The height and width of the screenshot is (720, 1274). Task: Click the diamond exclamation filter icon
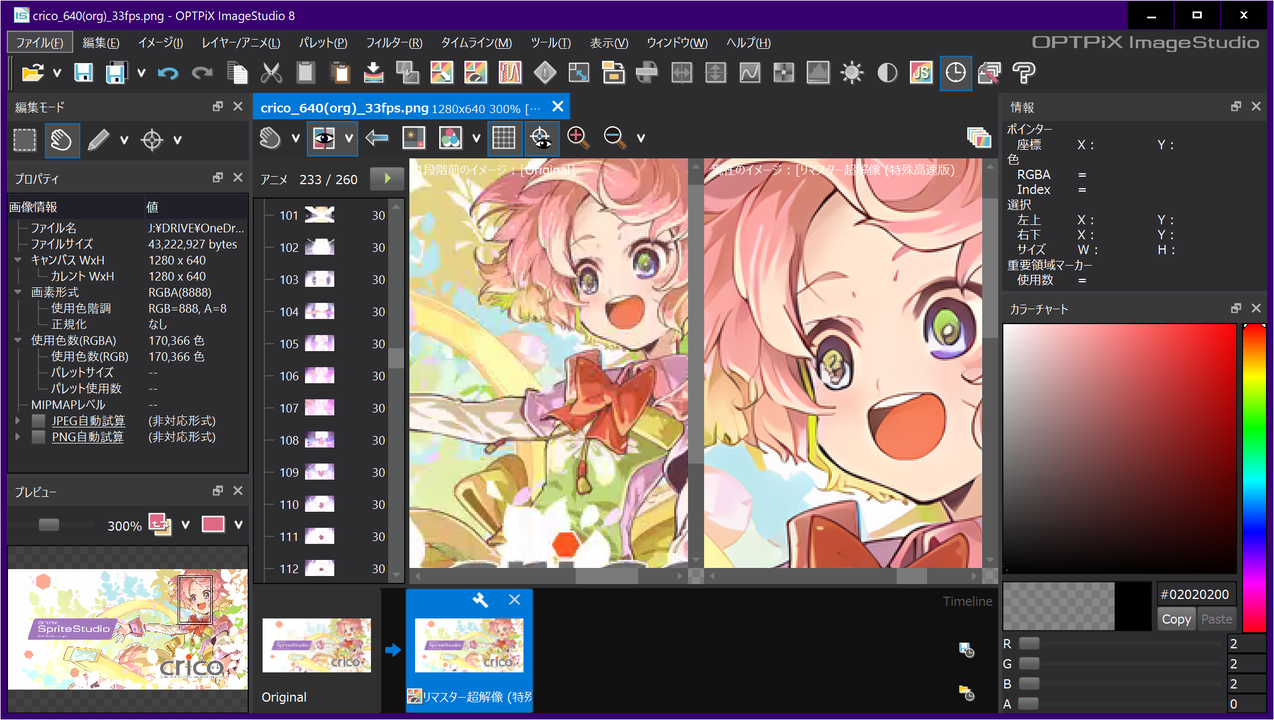[544, 72]
